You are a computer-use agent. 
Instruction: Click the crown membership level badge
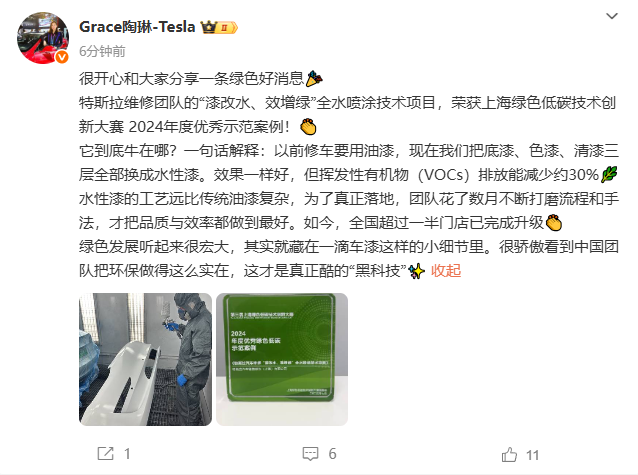pyautogui.click(x=219, y=27)
